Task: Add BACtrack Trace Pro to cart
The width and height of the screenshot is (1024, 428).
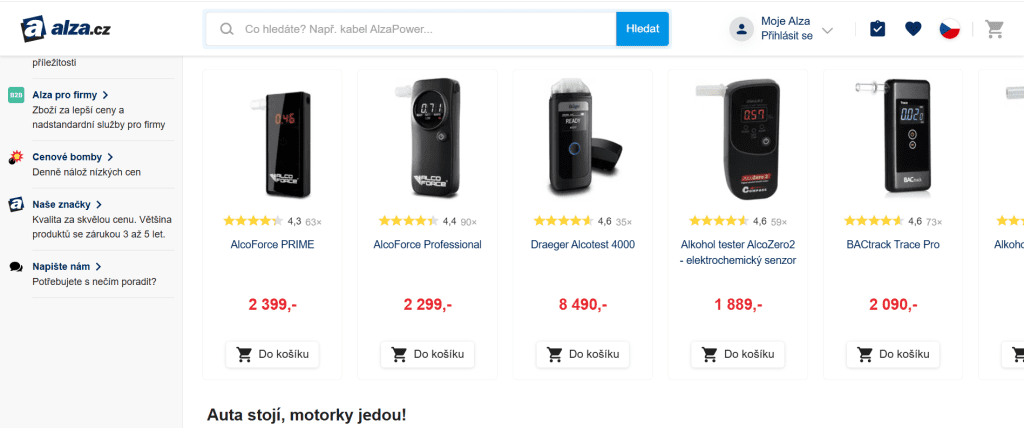Action: tap(892, 354)
